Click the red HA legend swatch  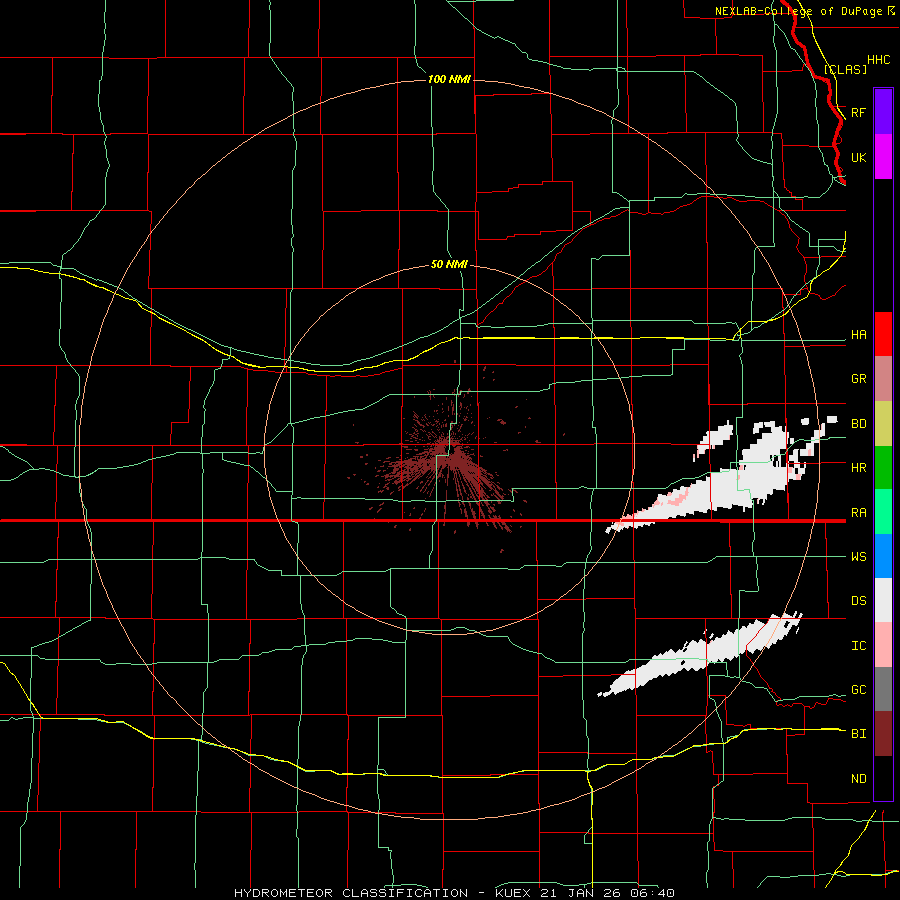[883, 334]
